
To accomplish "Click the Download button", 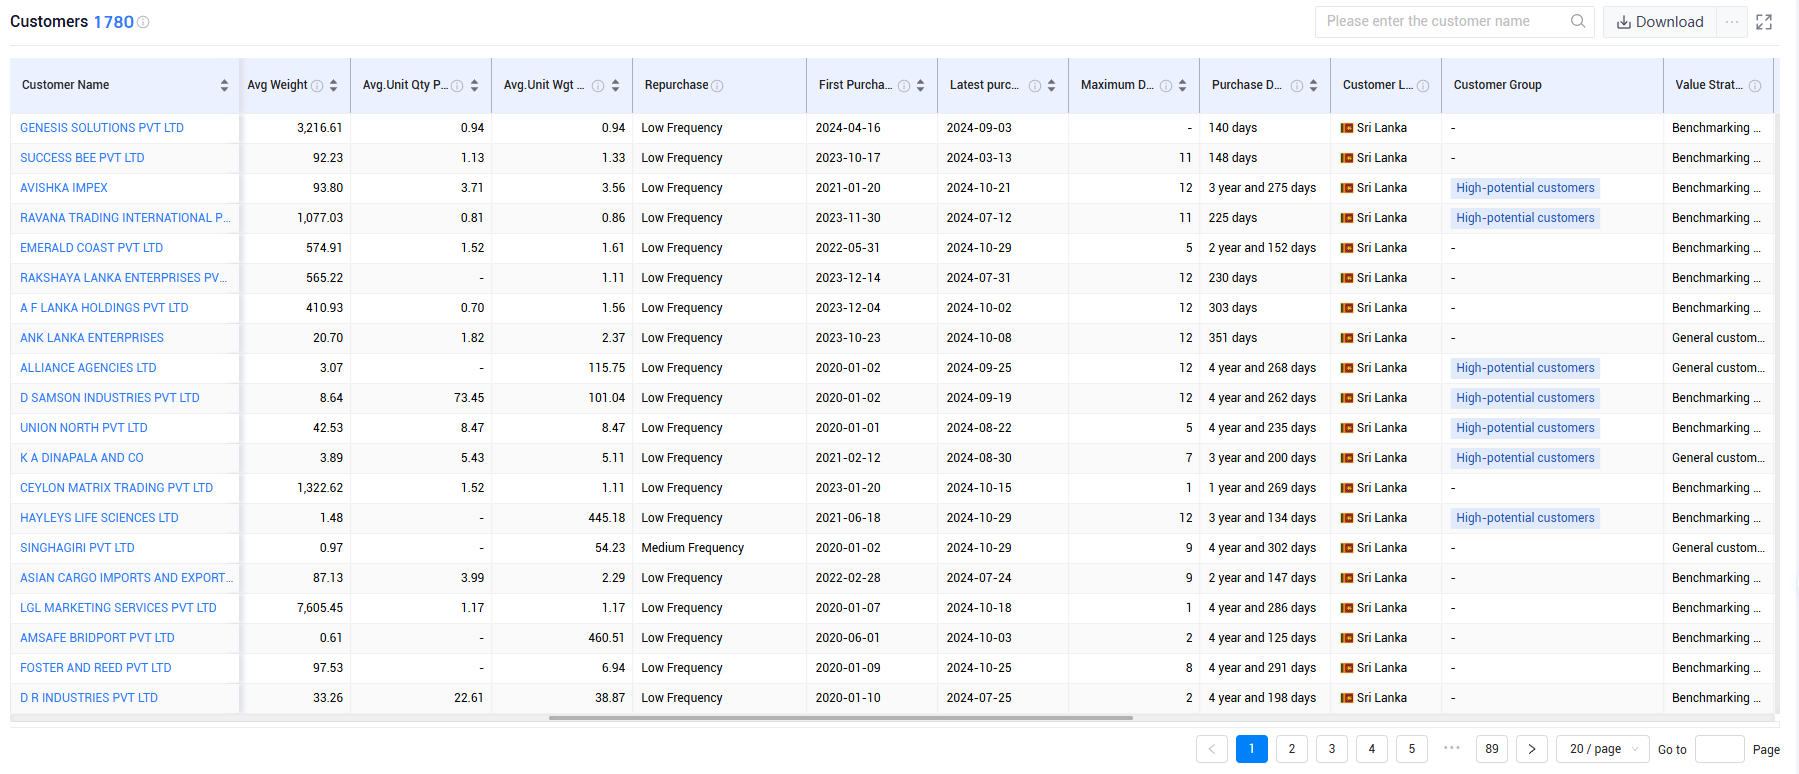I will pos(1660,22).
